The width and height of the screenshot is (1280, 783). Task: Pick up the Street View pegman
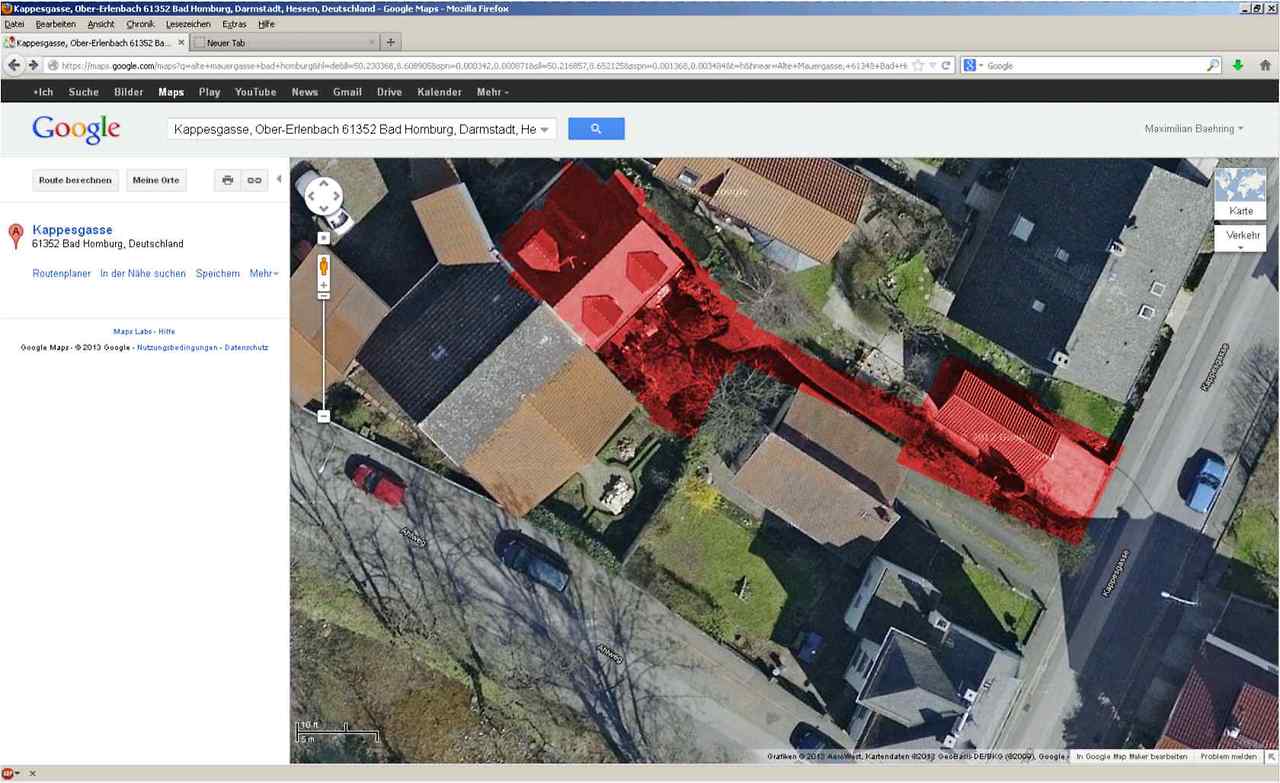click(x=323, y=266)
